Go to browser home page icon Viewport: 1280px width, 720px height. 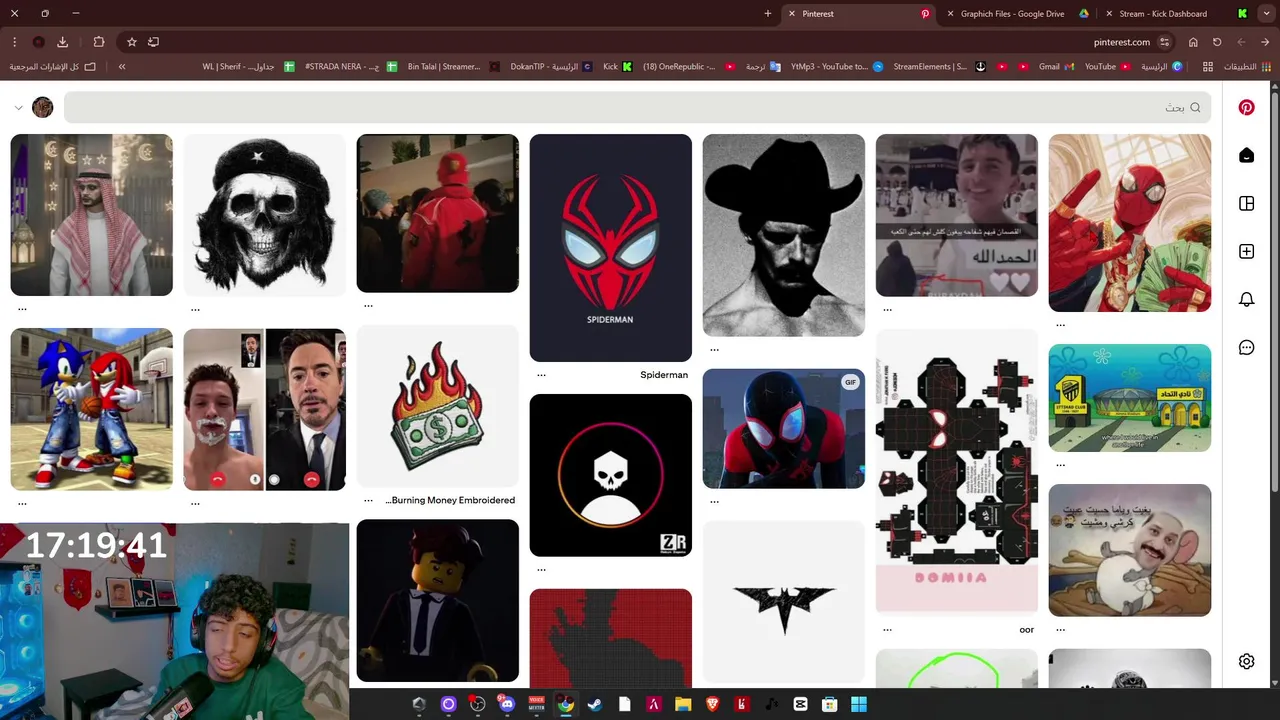1193,42
